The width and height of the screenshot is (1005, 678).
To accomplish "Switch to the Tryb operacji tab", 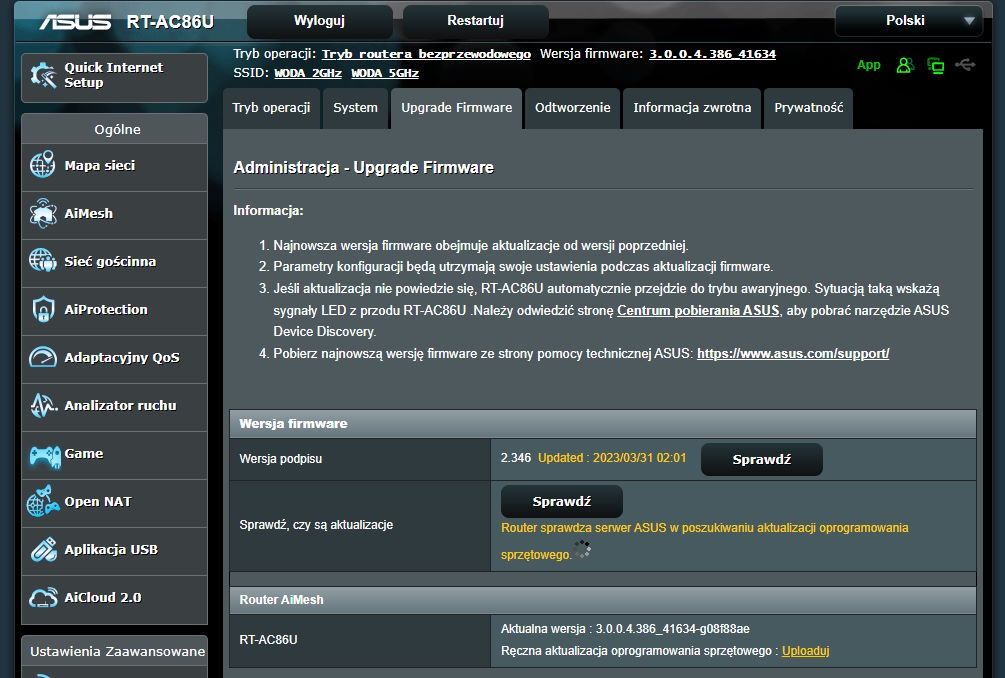I will click(271, 108).
